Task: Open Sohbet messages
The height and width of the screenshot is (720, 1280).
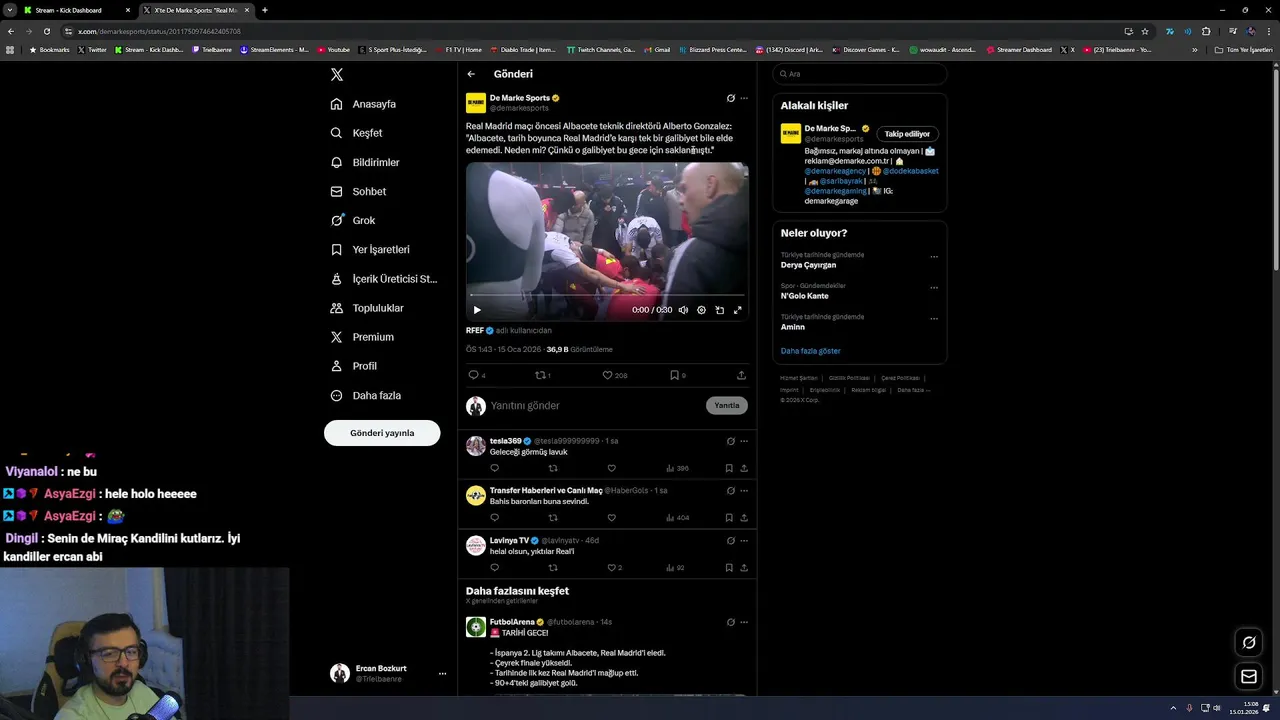Action: pos(359,191)
